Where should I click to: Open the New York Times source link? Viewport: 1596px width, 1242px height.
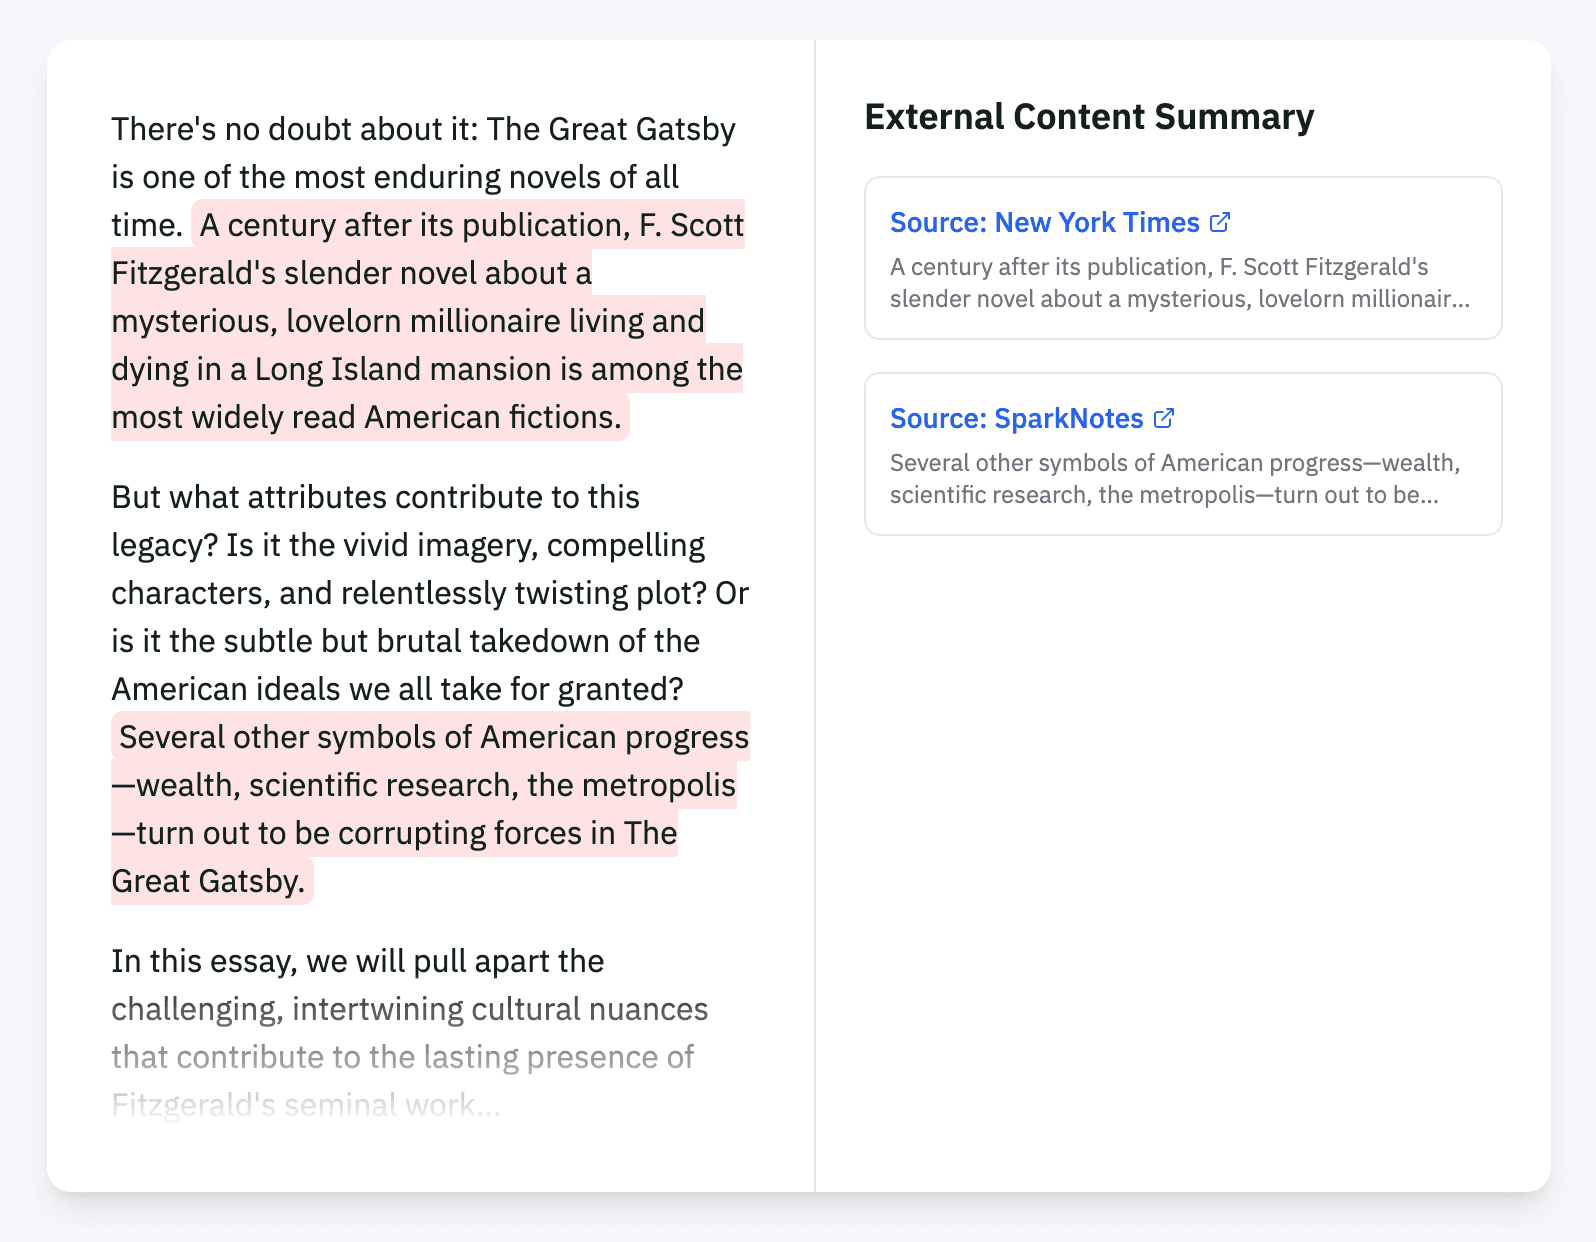[x=1045, y=222]
